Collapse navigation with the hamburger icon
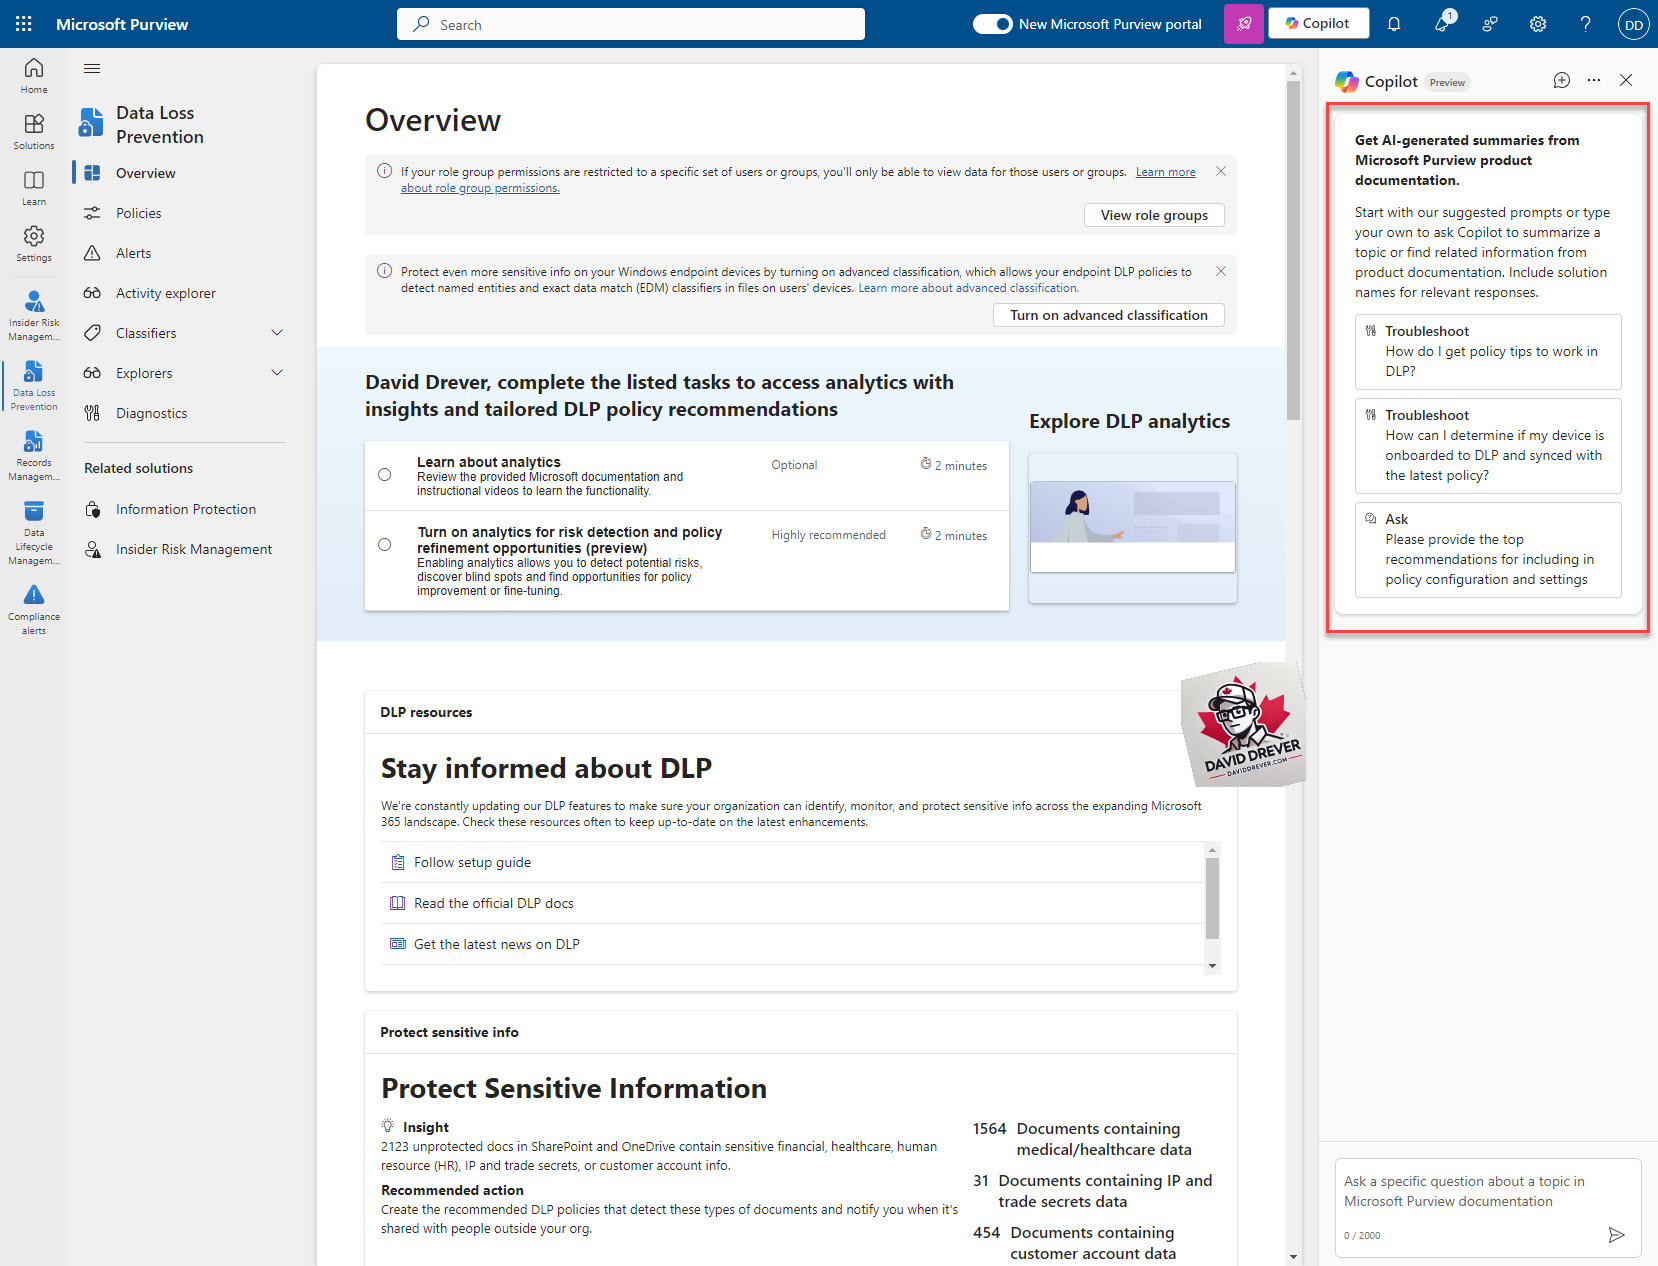1658x1266 pixels. [92, 69]
